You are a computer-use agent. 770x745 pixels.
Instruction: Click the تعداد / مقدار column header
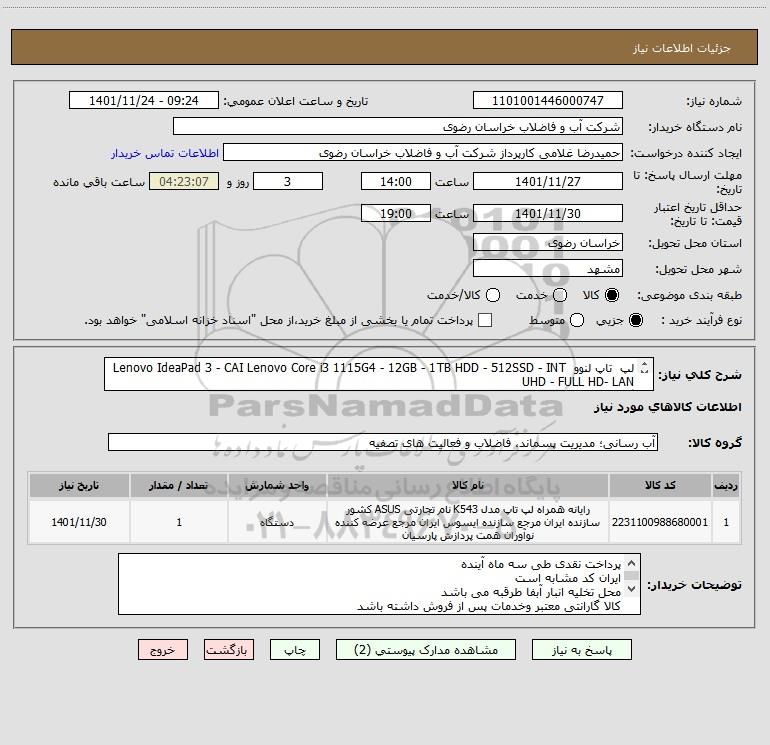point(179,485)
